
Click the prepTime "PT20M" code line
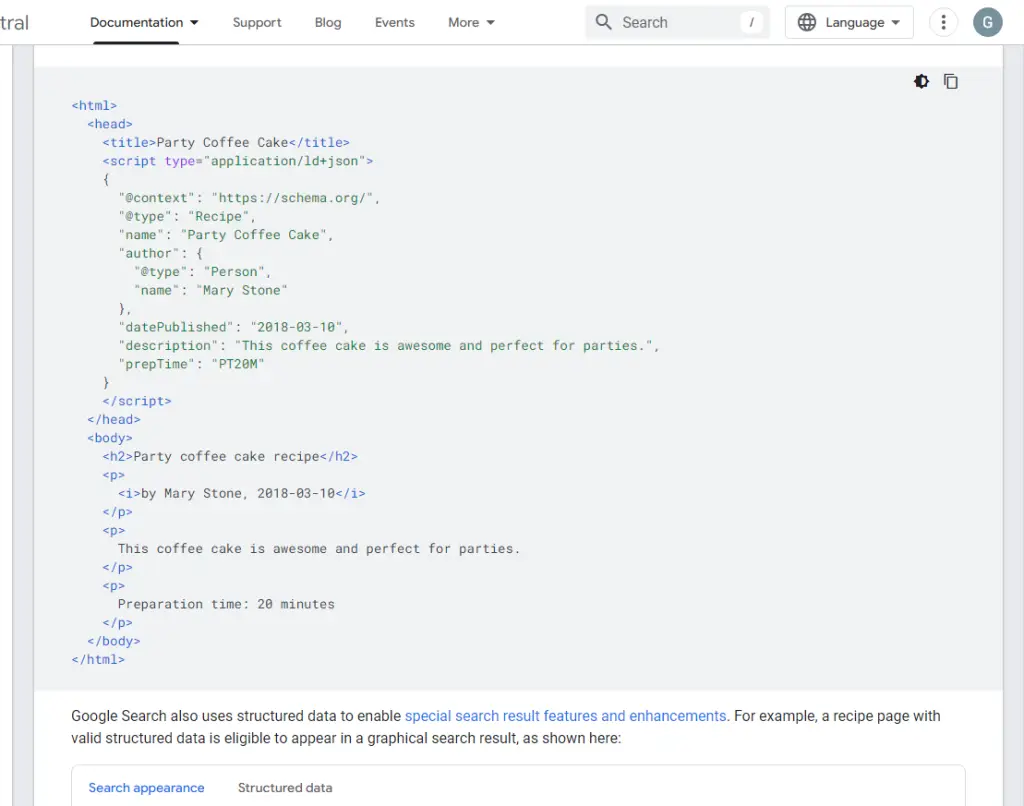(191, 364)
